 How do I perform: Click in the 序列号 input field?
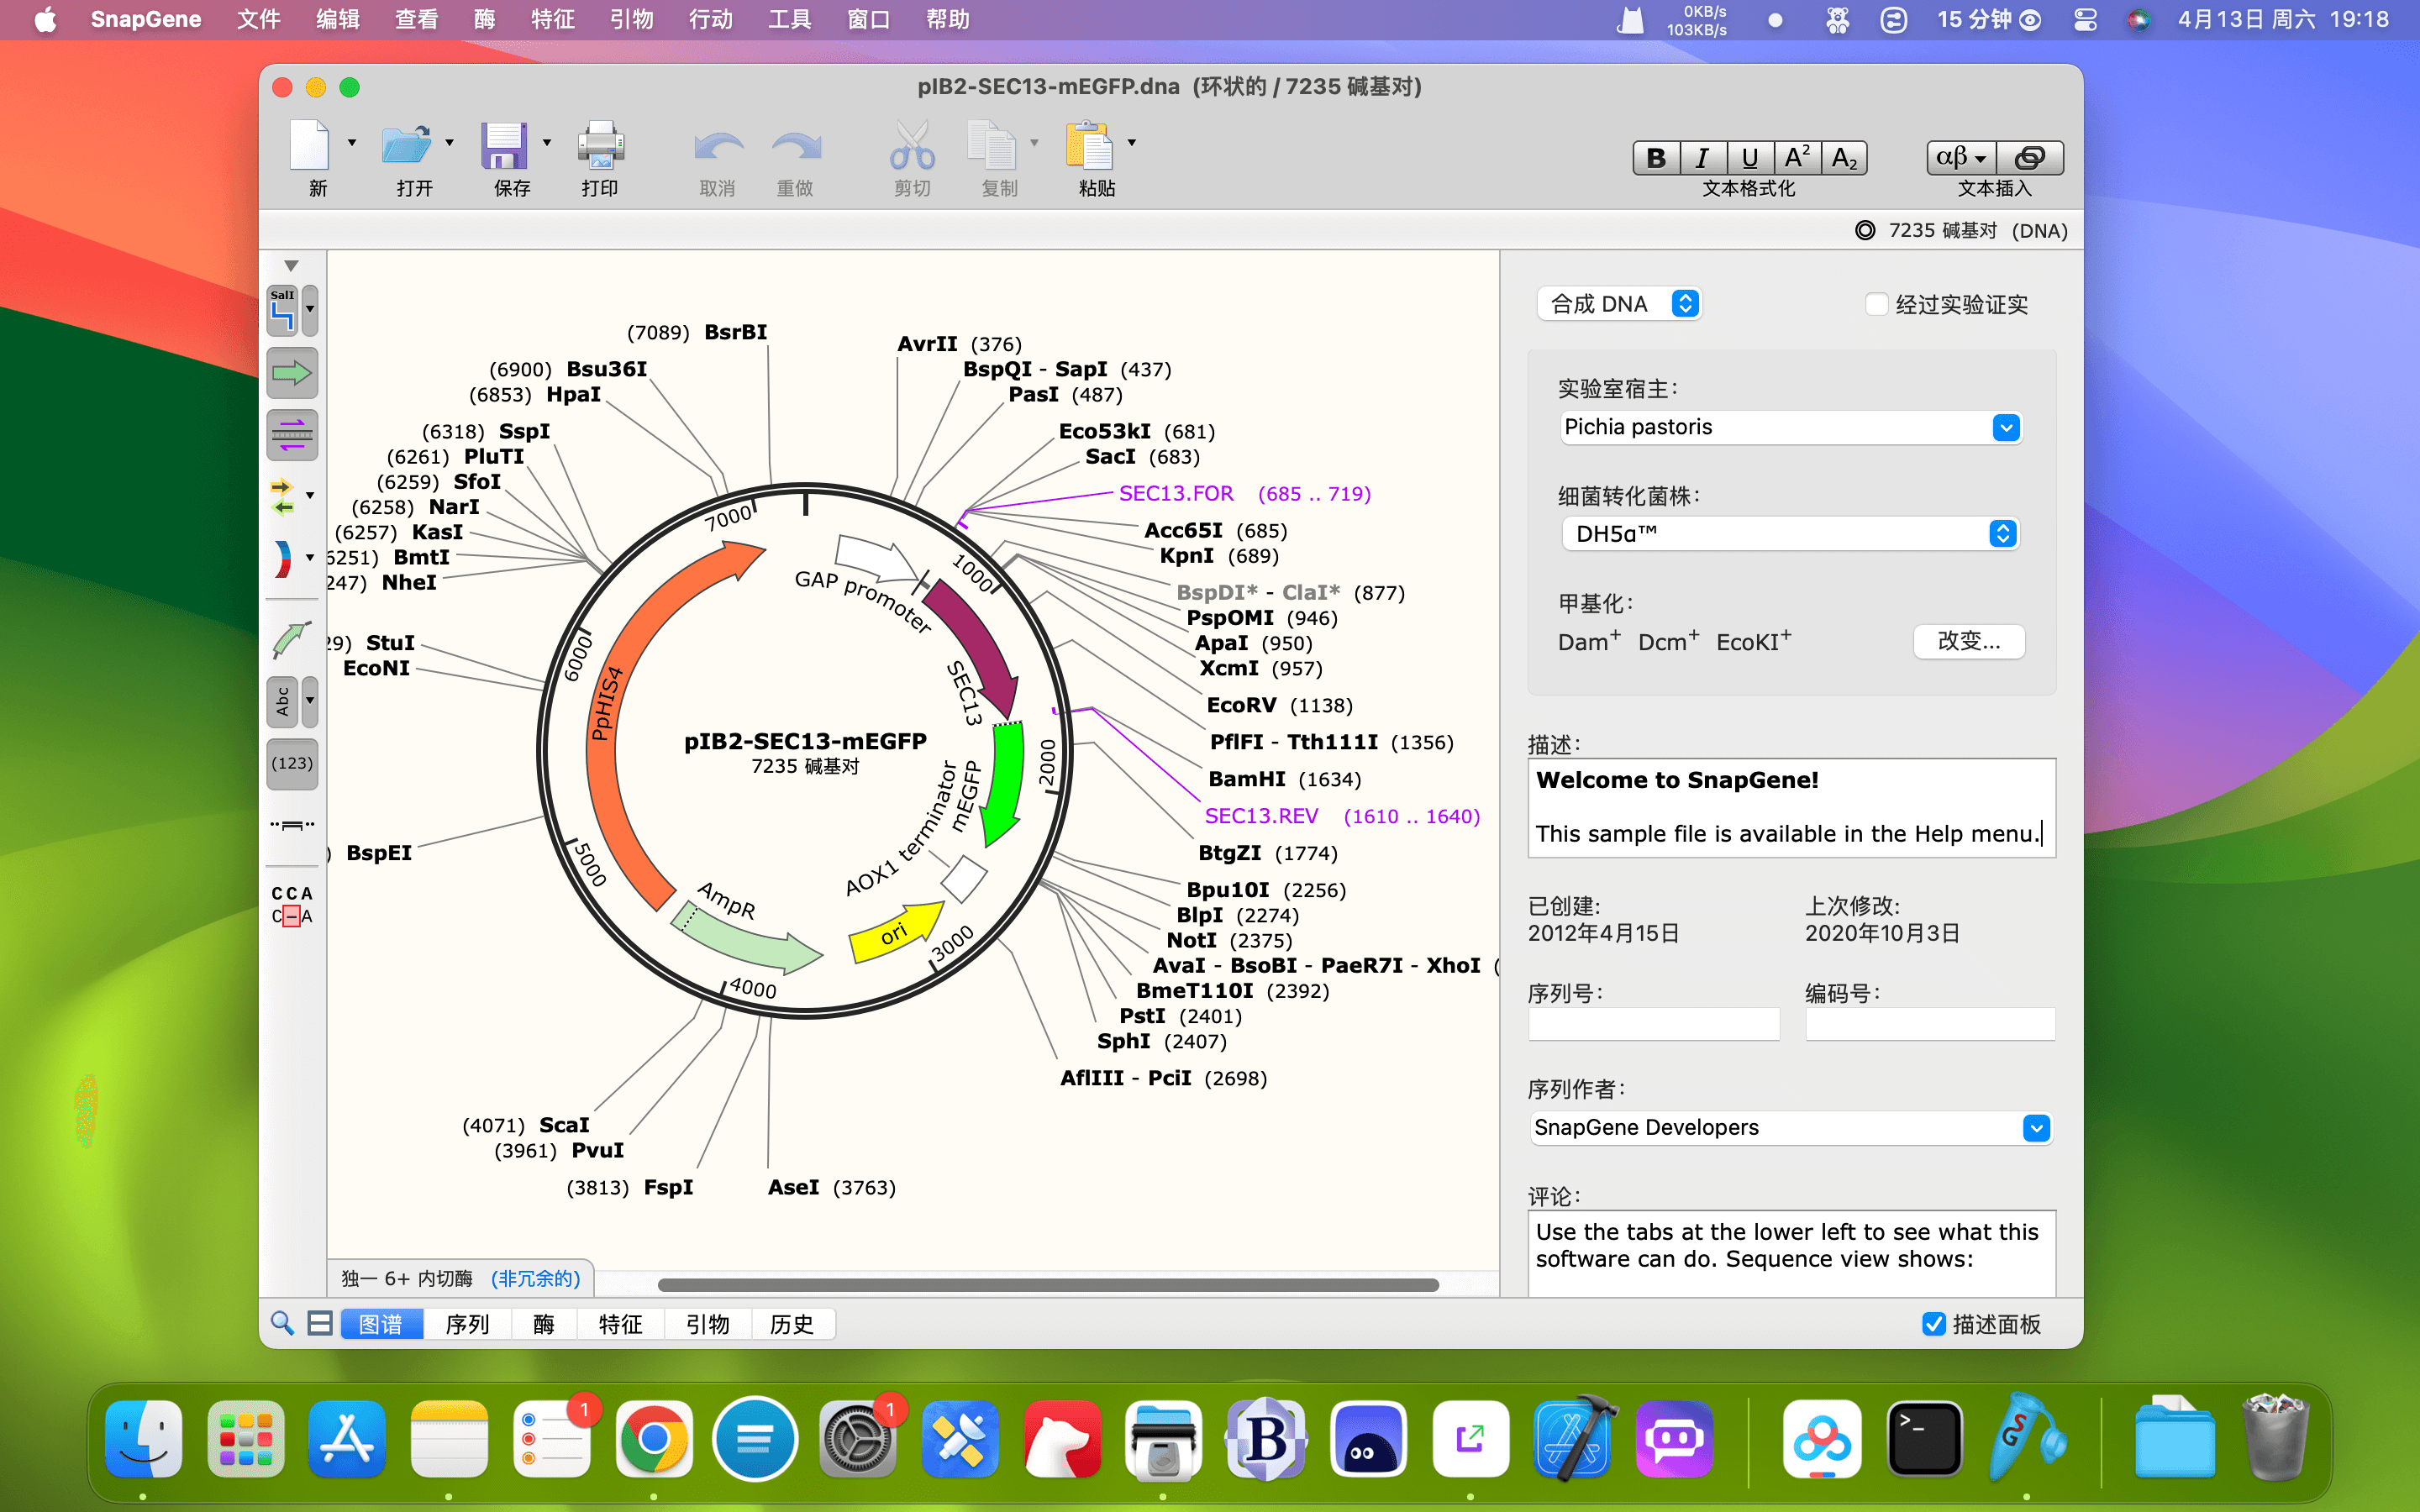(1654, 1023)
